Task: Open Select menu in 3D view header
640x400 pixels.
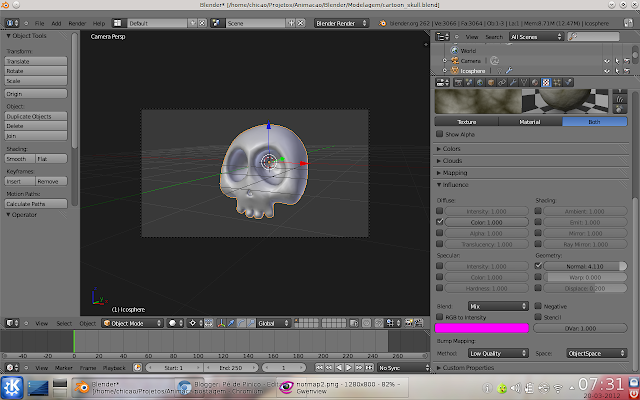Action: 64,323
